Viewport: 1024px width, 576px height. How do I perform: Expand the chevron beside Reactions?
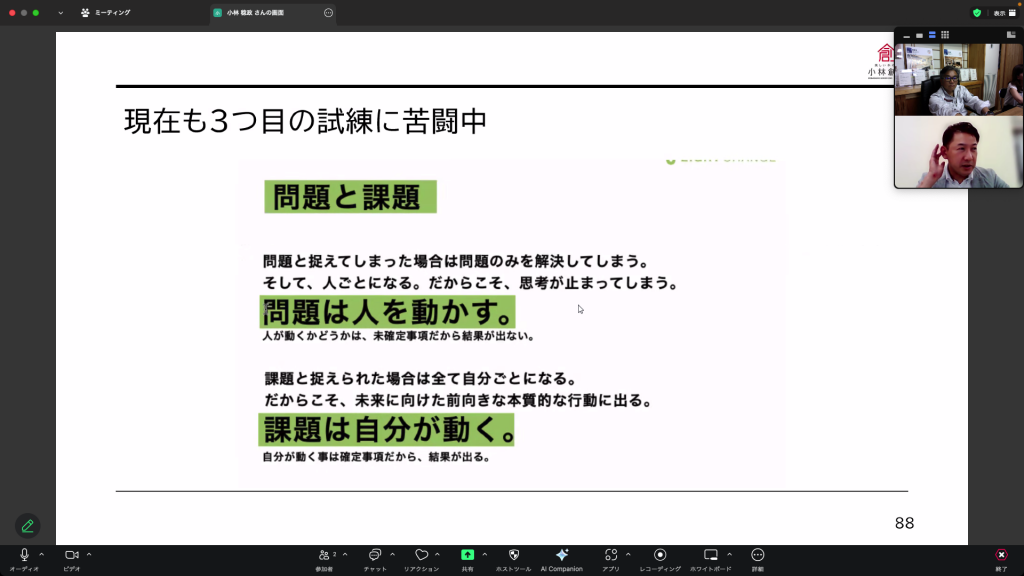point(437,554)
